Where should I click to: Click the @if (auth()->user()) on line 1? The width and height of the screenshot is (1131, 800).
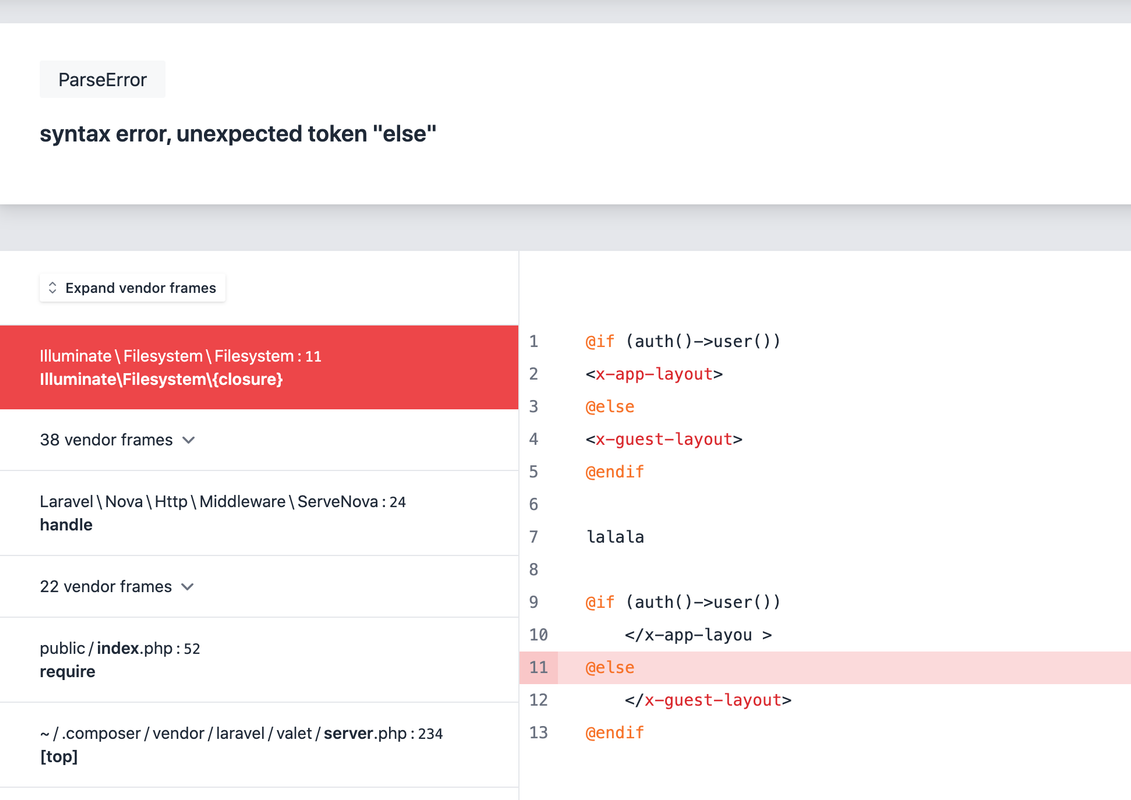(x=683, y=341)
